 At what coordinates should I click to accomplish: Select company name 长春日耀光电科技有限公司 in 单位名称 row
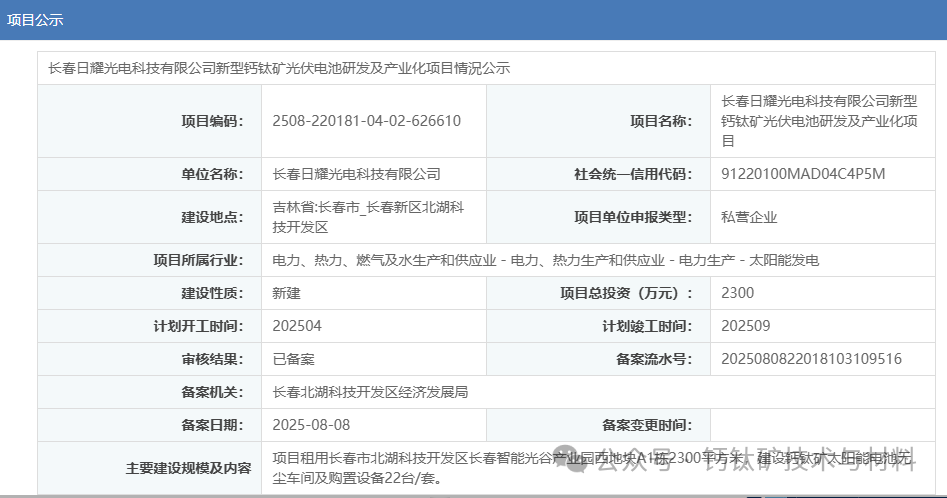[356, 174]
